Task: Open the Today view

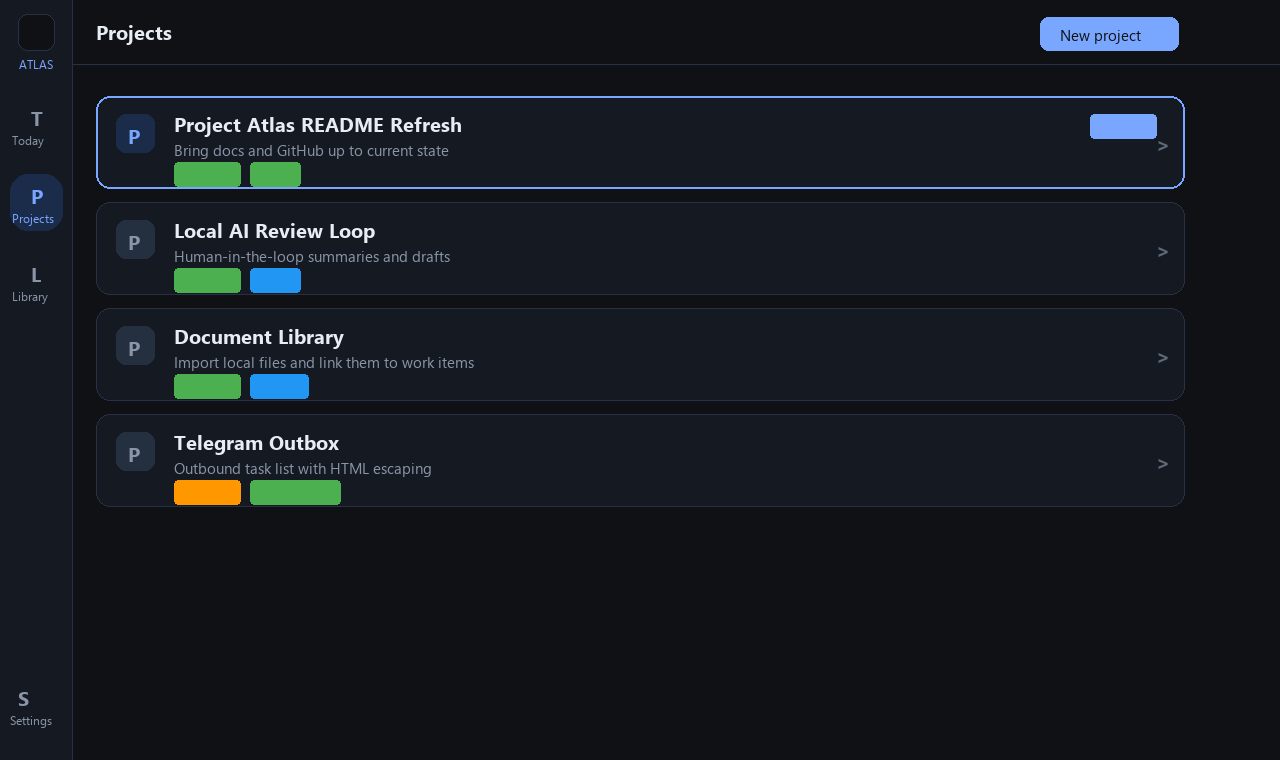Action: [x=36, y=127]
